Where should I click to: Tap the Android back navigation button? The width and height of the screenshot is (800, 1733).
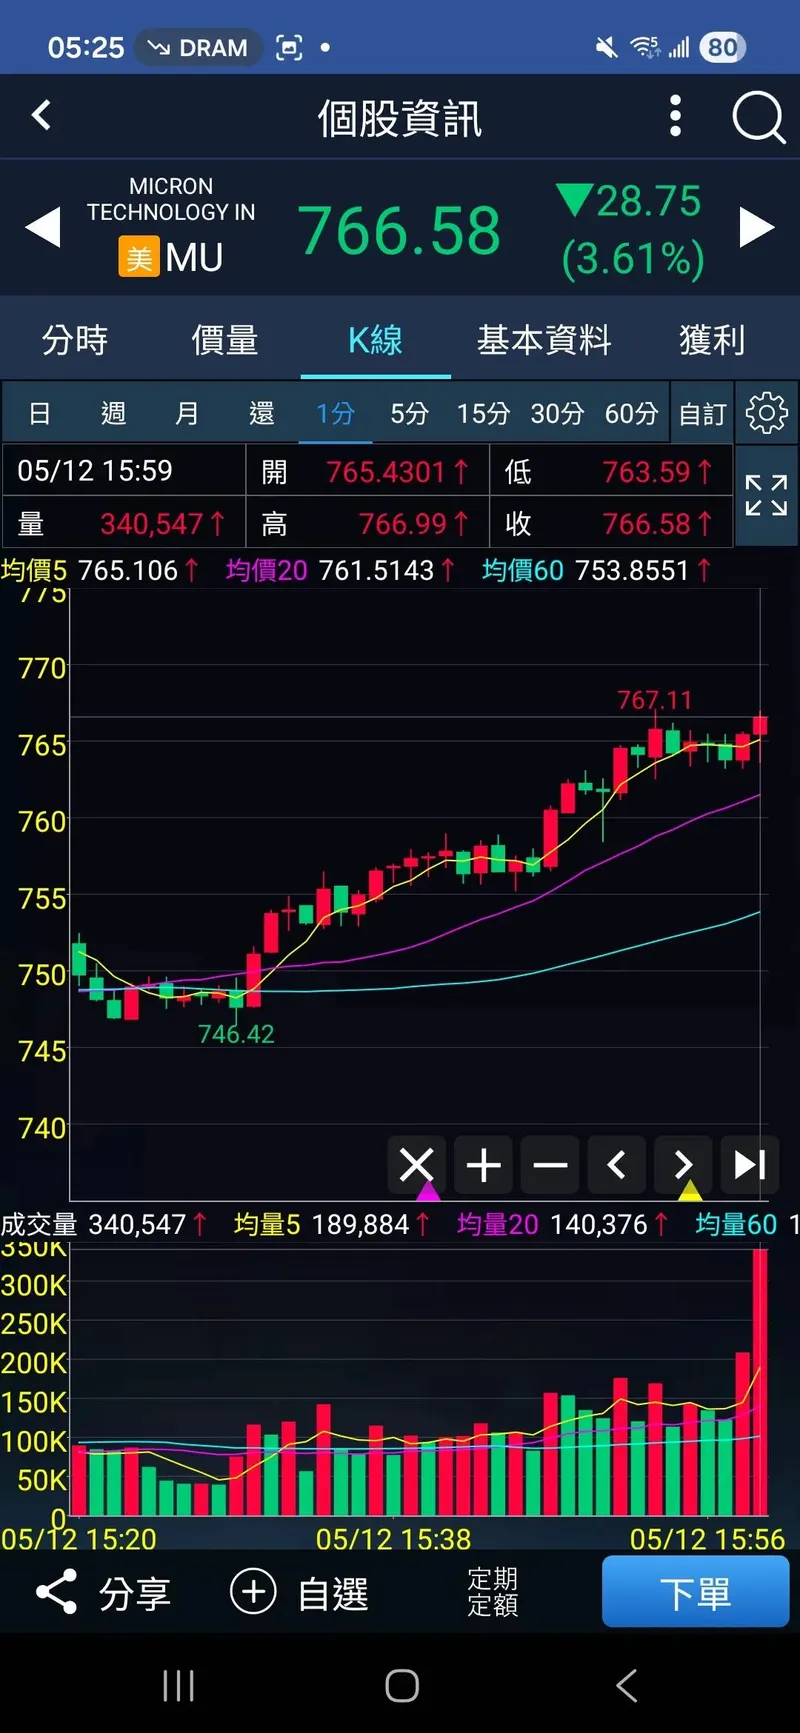[x=626, y=1685]
